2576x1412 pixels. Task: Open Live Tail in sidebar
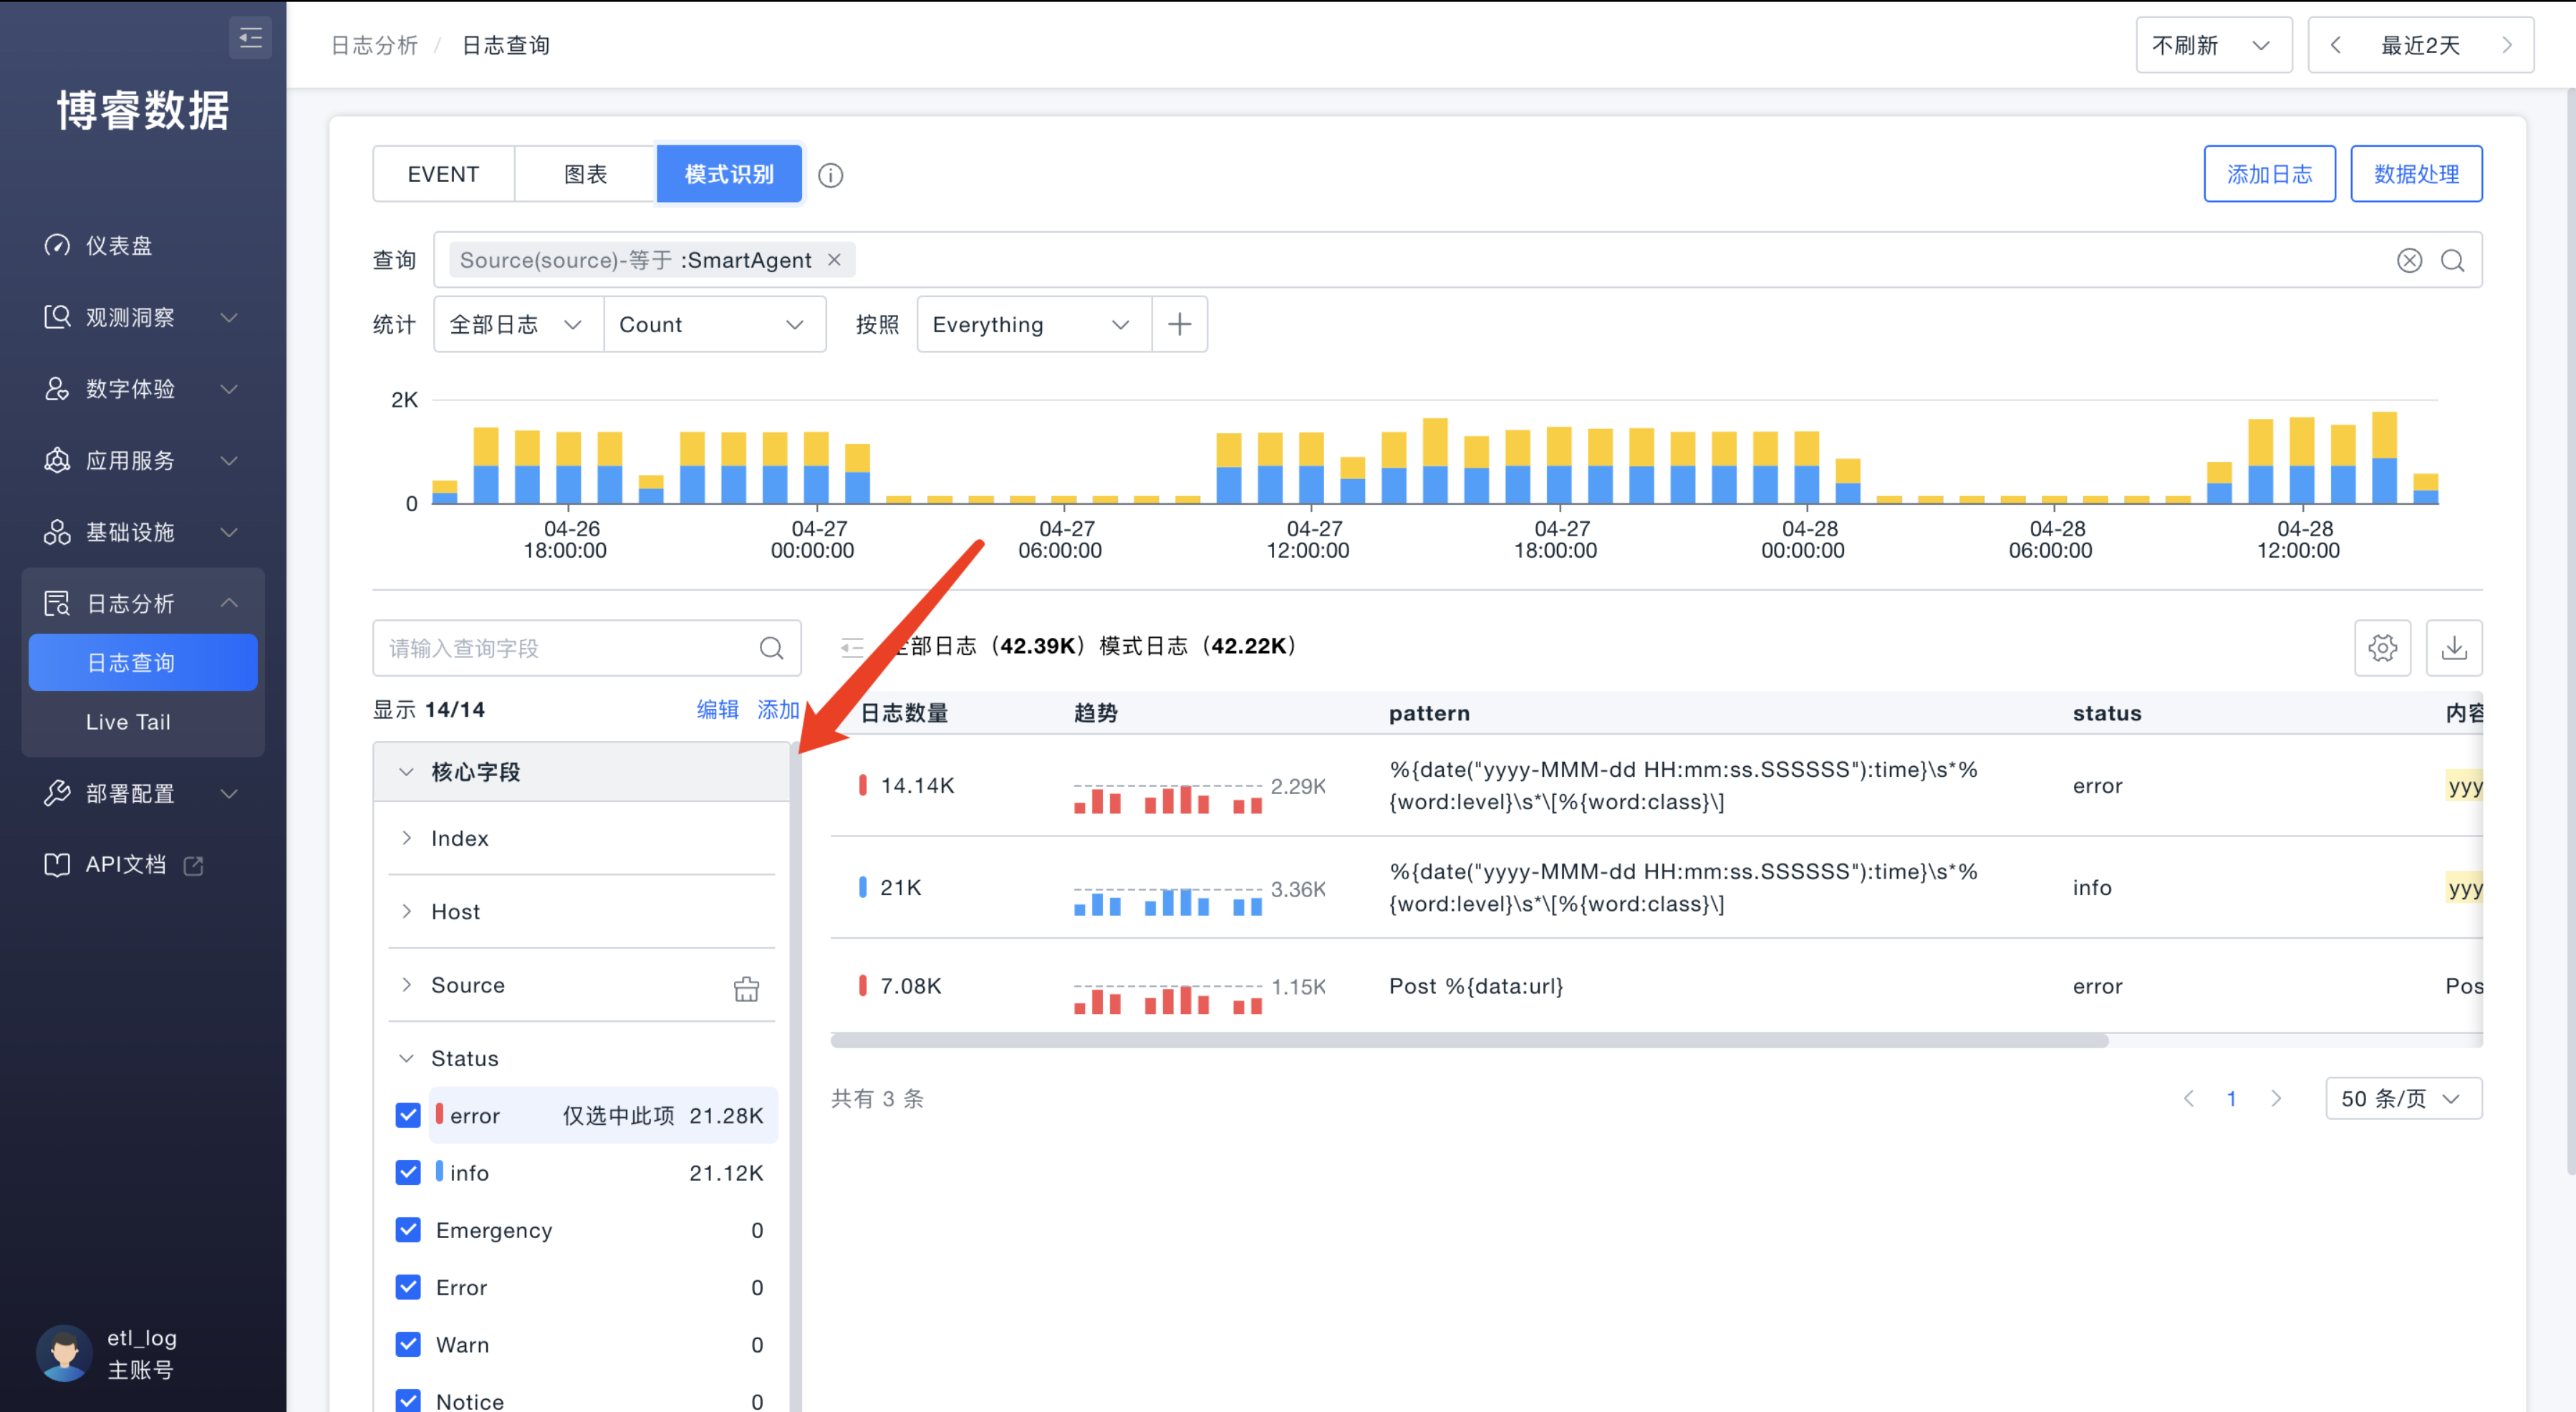click(128, 722)
